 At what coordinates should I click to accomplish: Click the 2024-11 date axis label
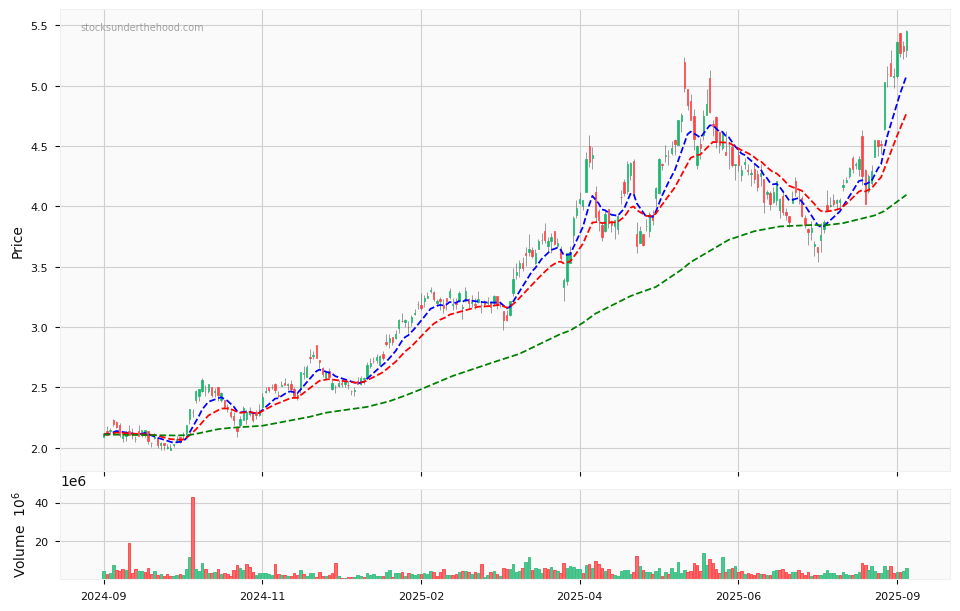click(262, 595)
